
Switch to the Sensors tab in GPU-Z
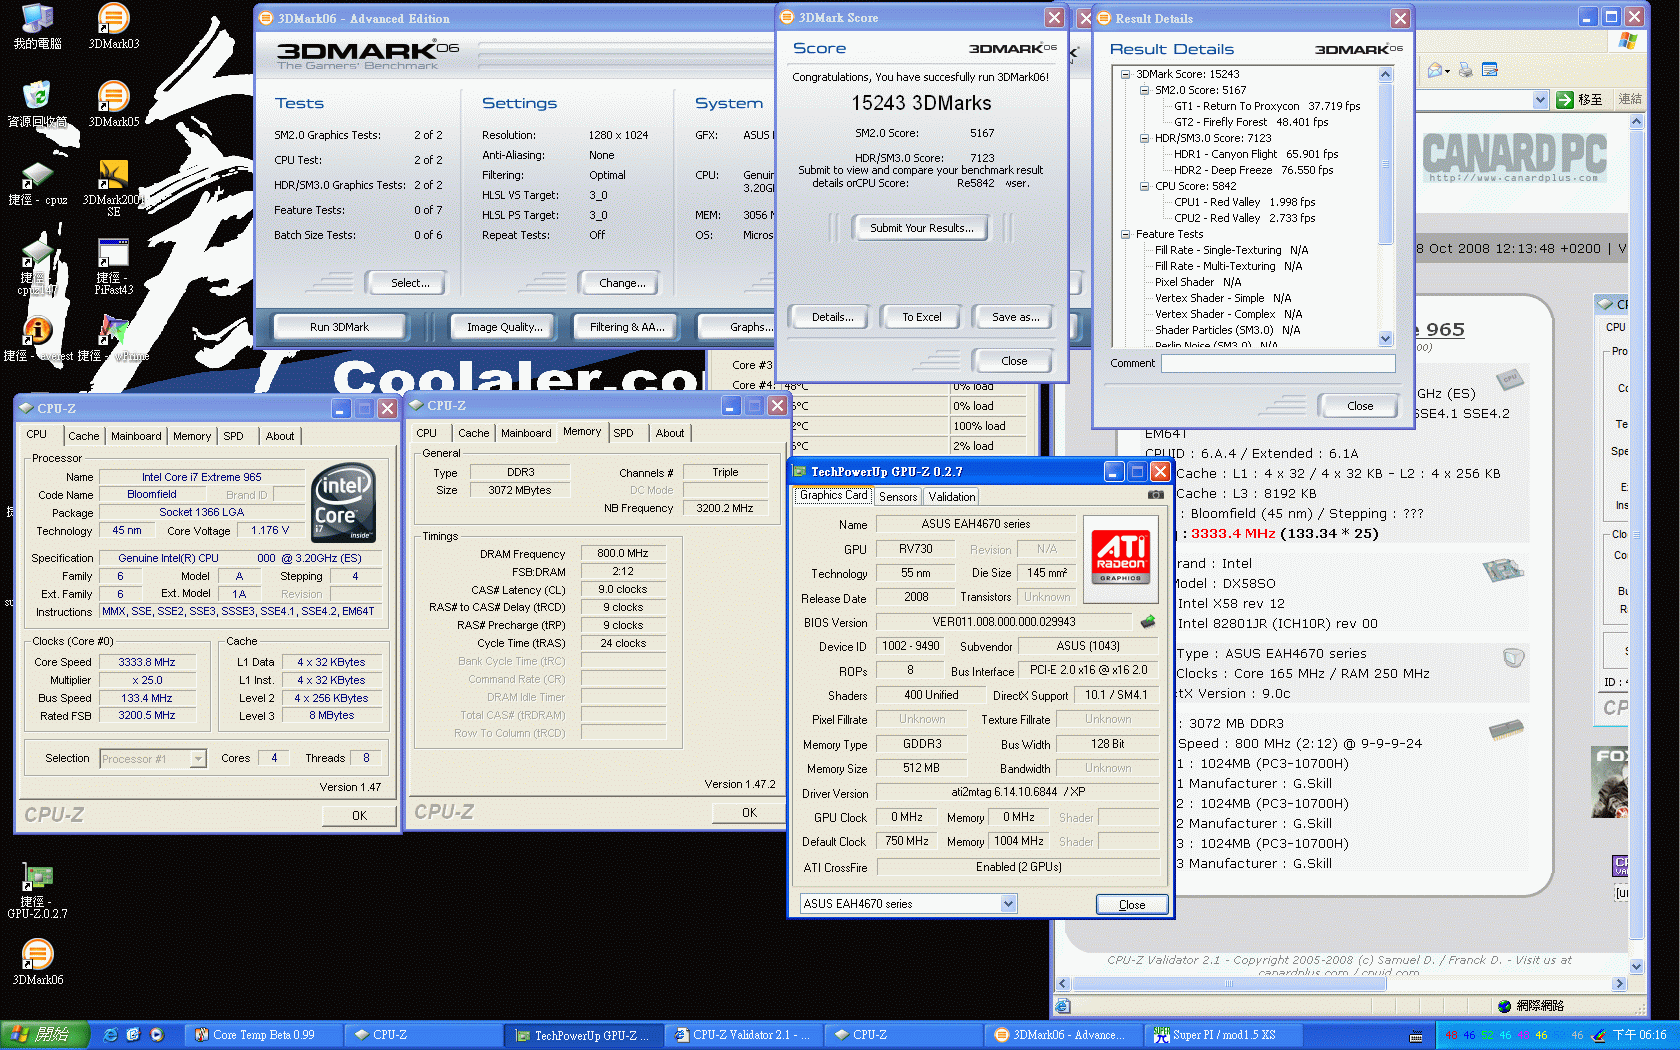[x=898, y=497]
